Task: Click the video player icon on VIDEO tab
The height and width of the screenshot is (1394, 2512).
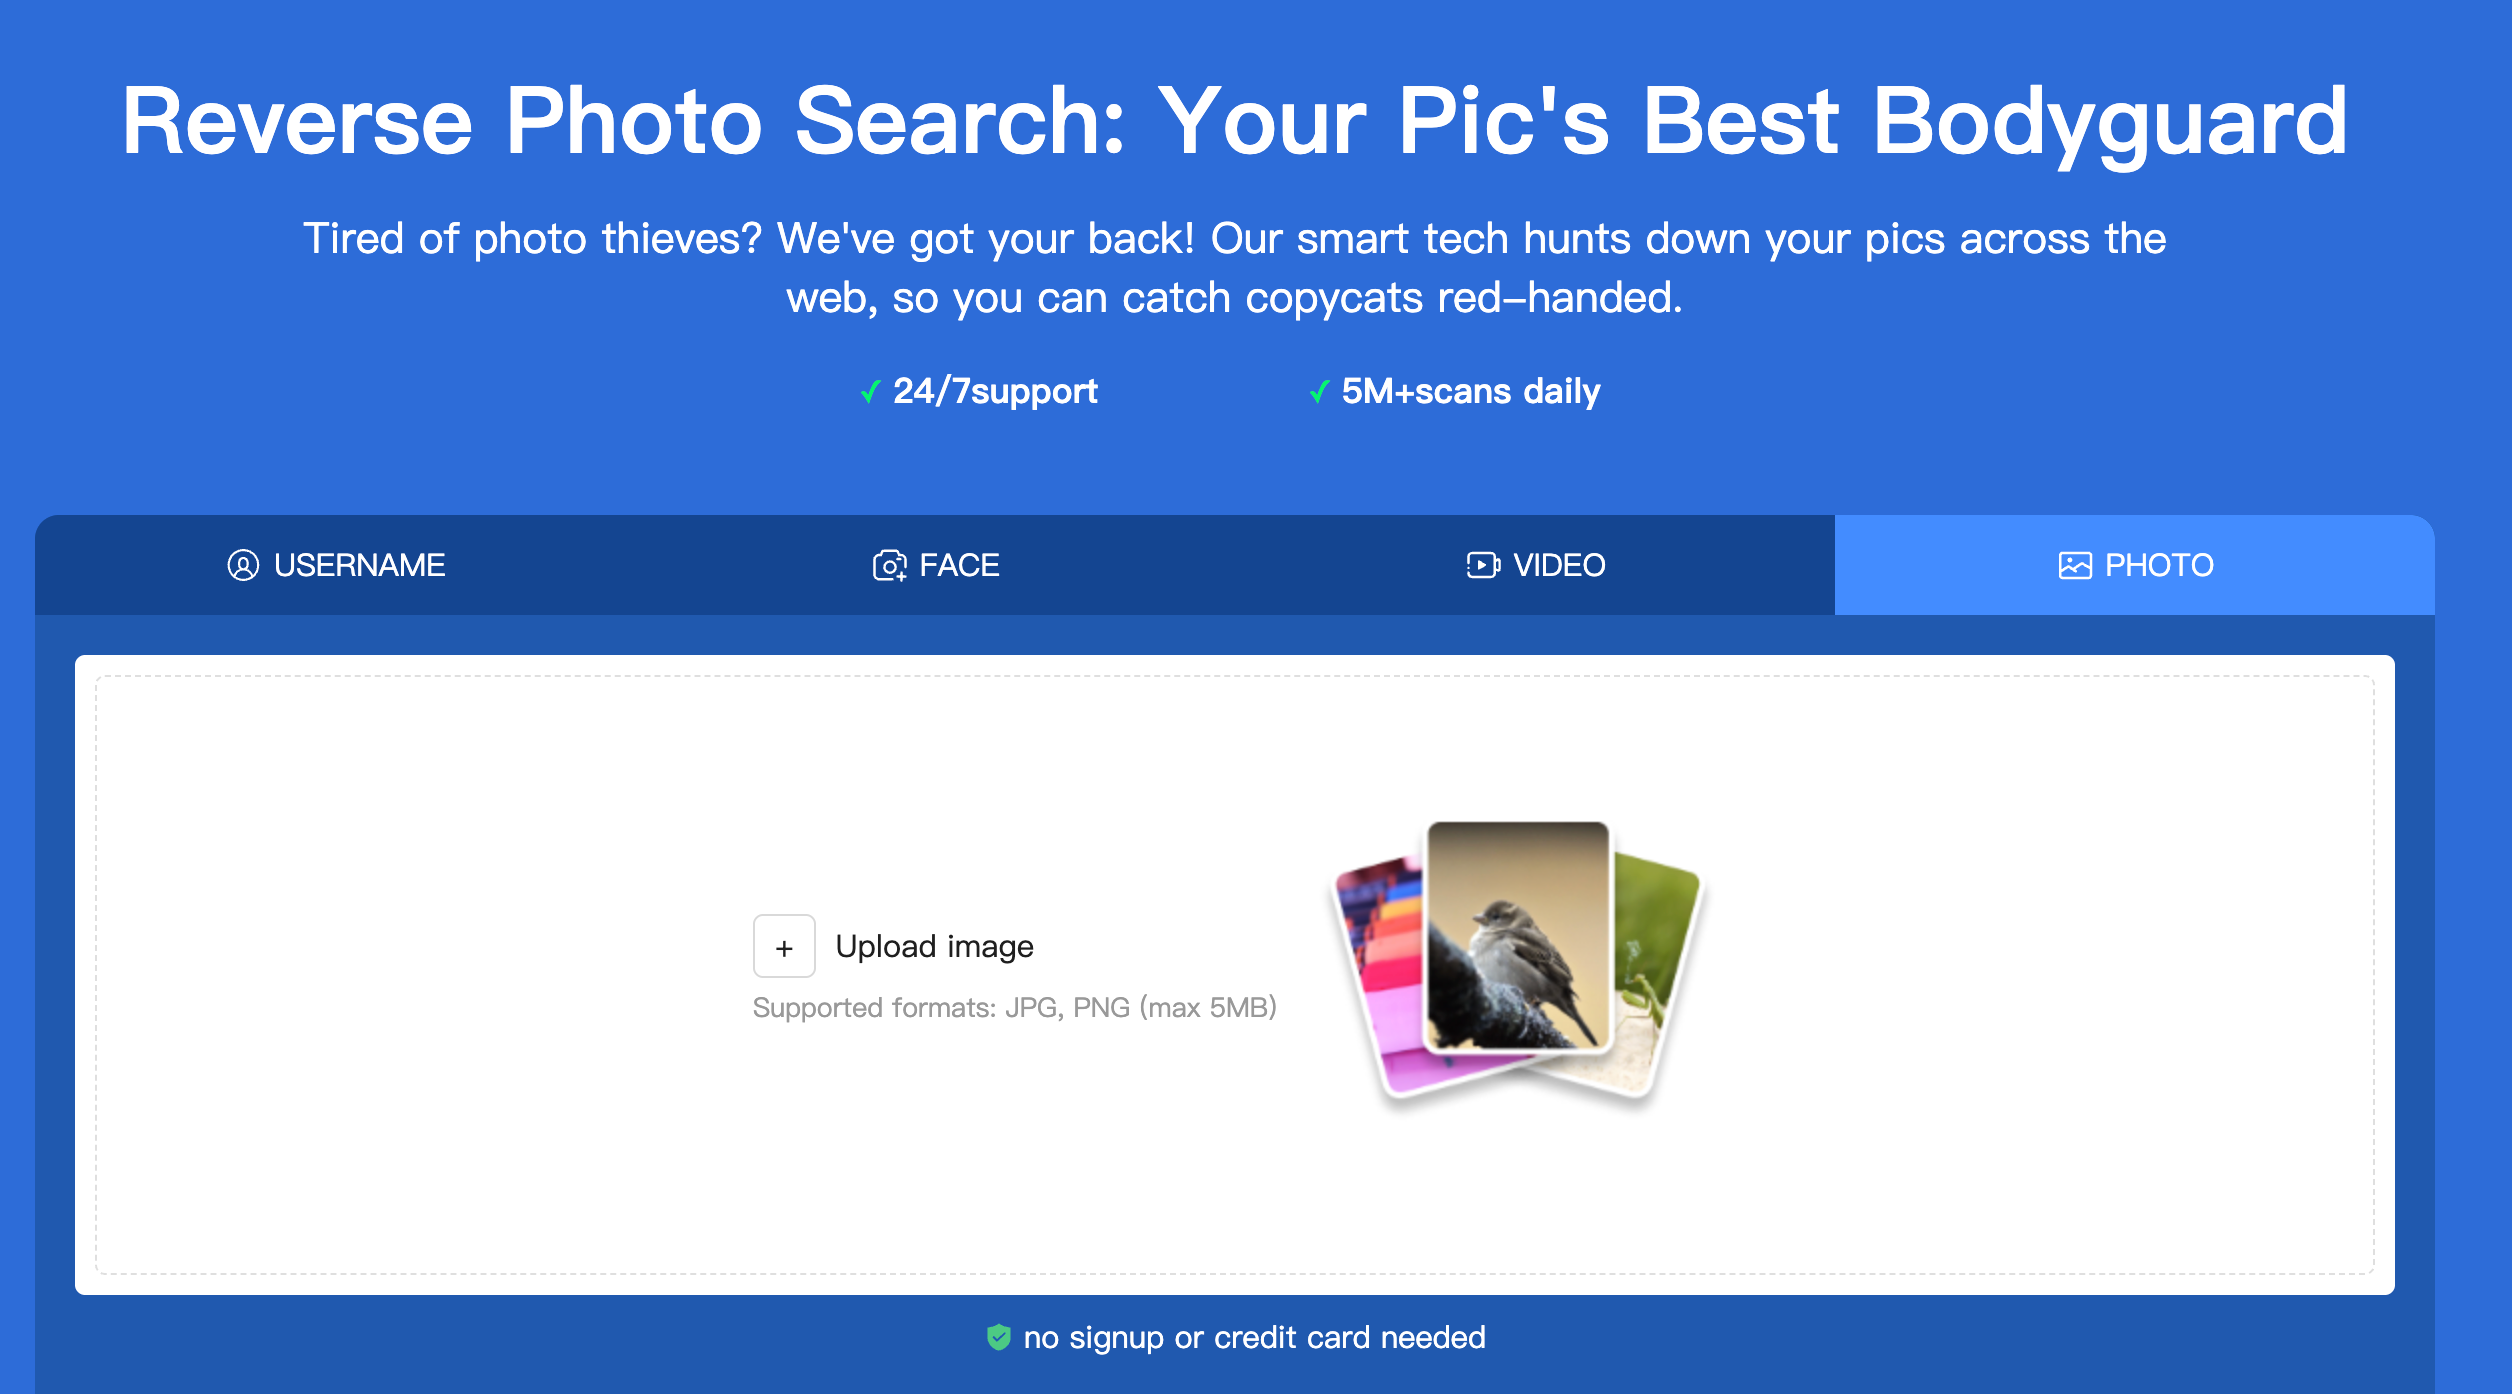Action: tap(1482, 565)
